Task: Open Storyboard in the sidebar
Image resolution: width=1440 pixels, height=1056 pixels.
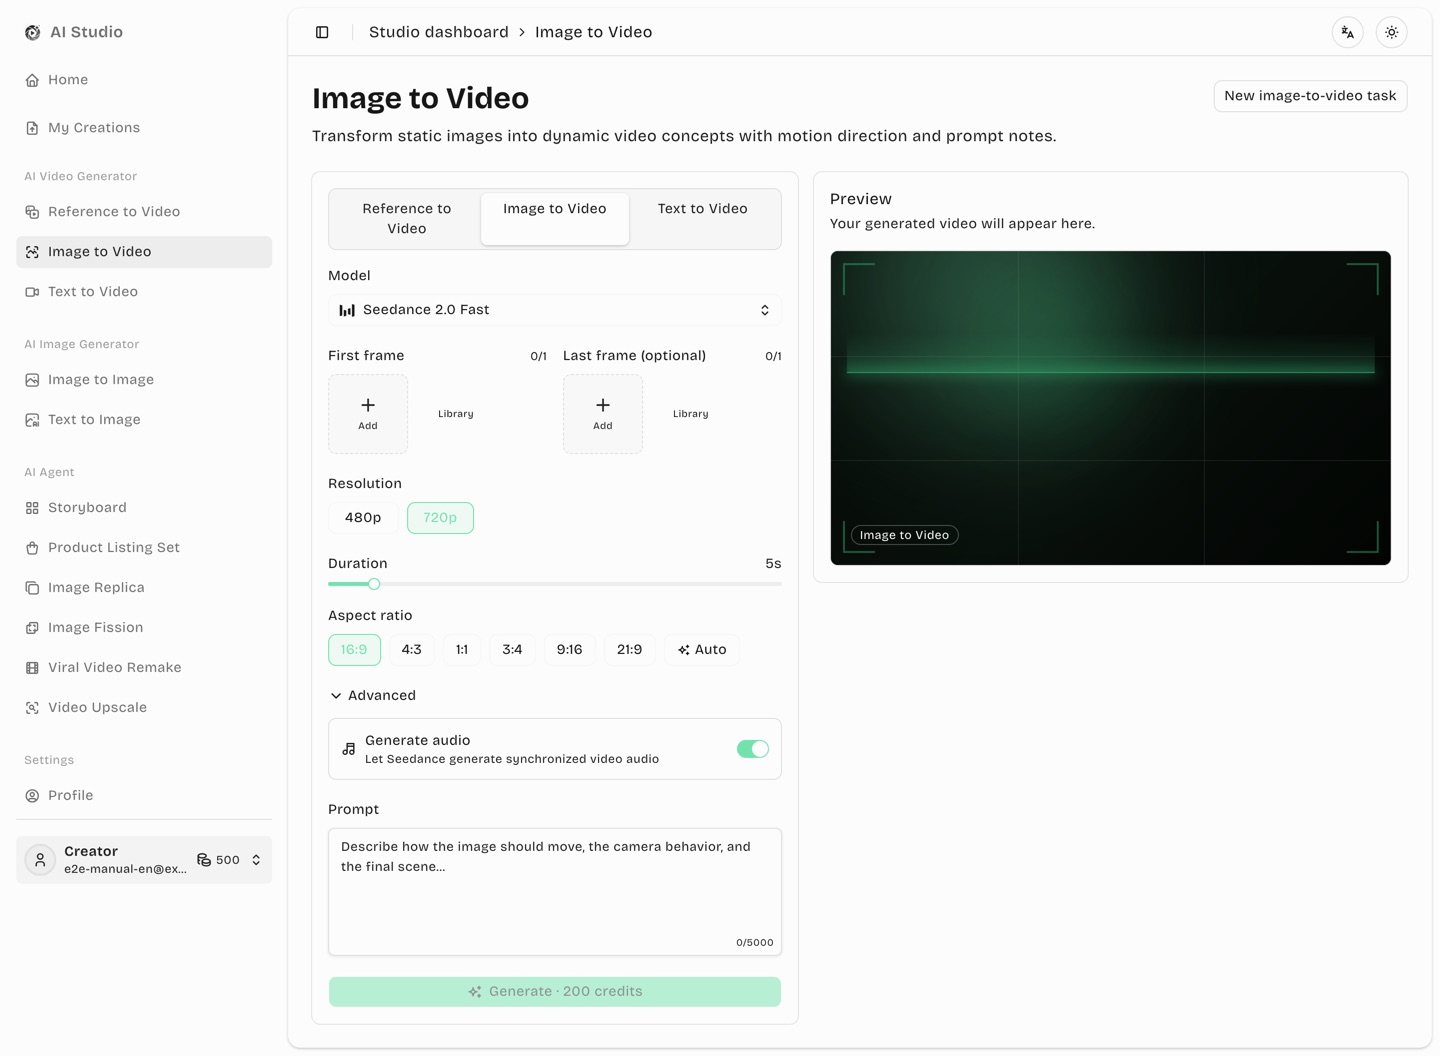Action: [144, 508]
